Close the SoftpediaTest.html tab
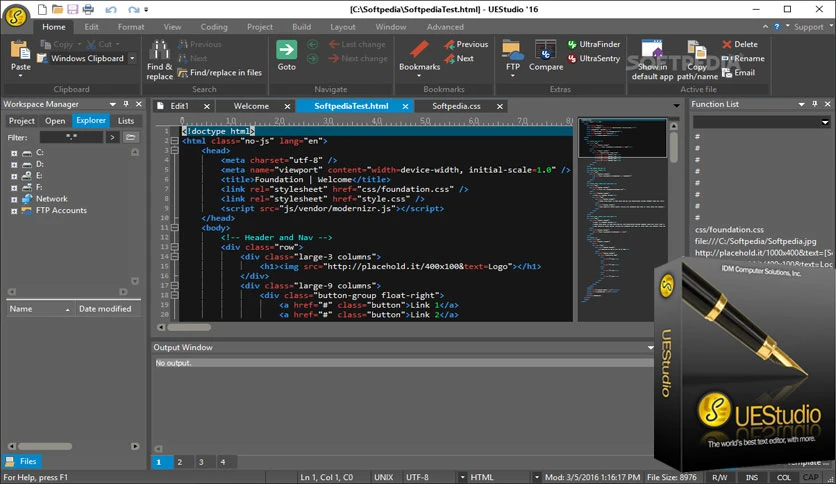This screenshot has height=484, width=836. pos(405,107)
